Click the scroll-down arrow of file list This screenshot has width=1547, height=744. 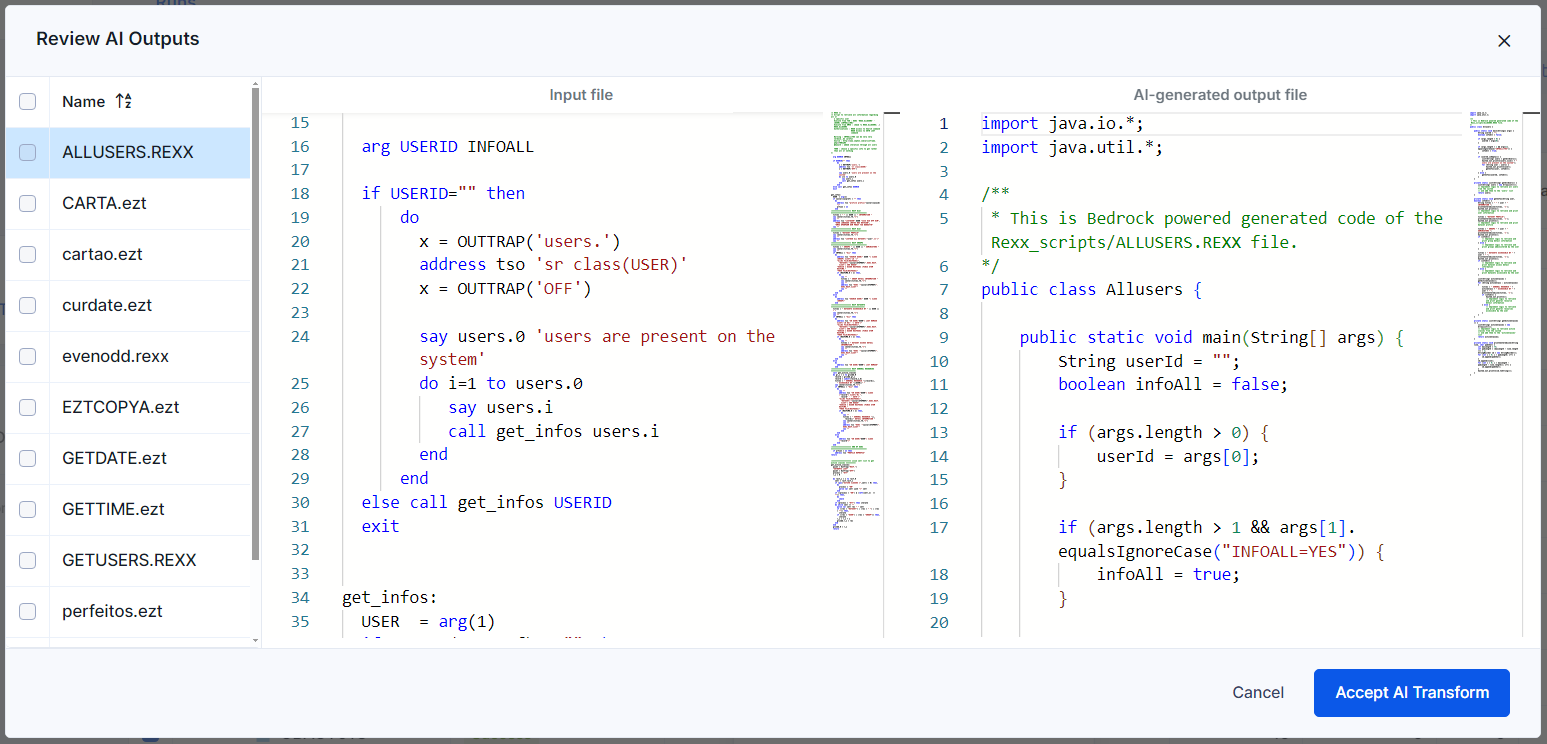click(256, 640)
